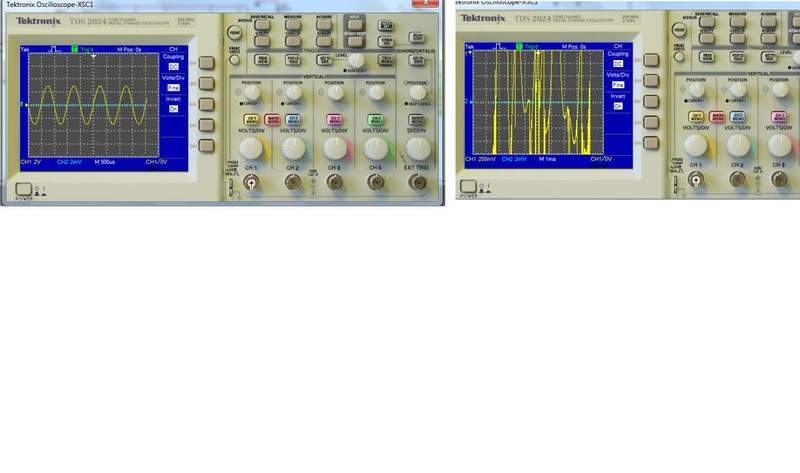The width and height of the screenshot is (800, 473).
Task: Open SAVE/RECALL menu on left oscilloscope
Action: [262, 22]
